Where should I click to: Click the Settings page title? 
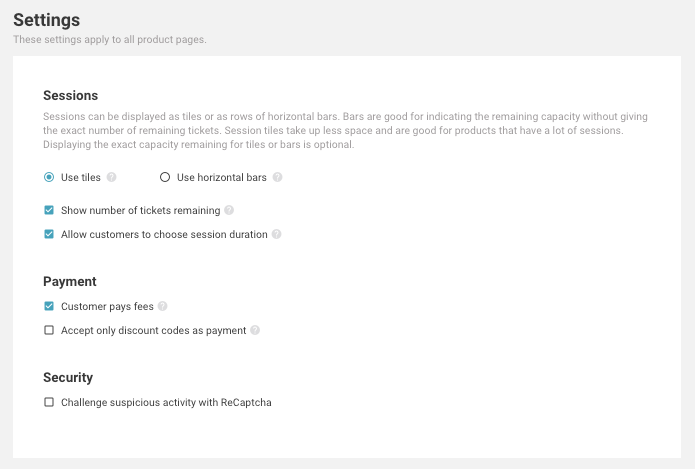47,20
